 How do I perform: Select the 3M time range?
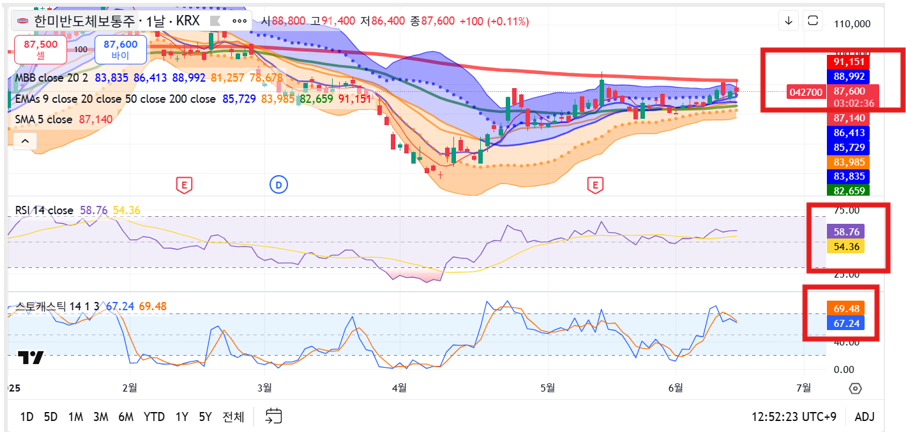101,416
